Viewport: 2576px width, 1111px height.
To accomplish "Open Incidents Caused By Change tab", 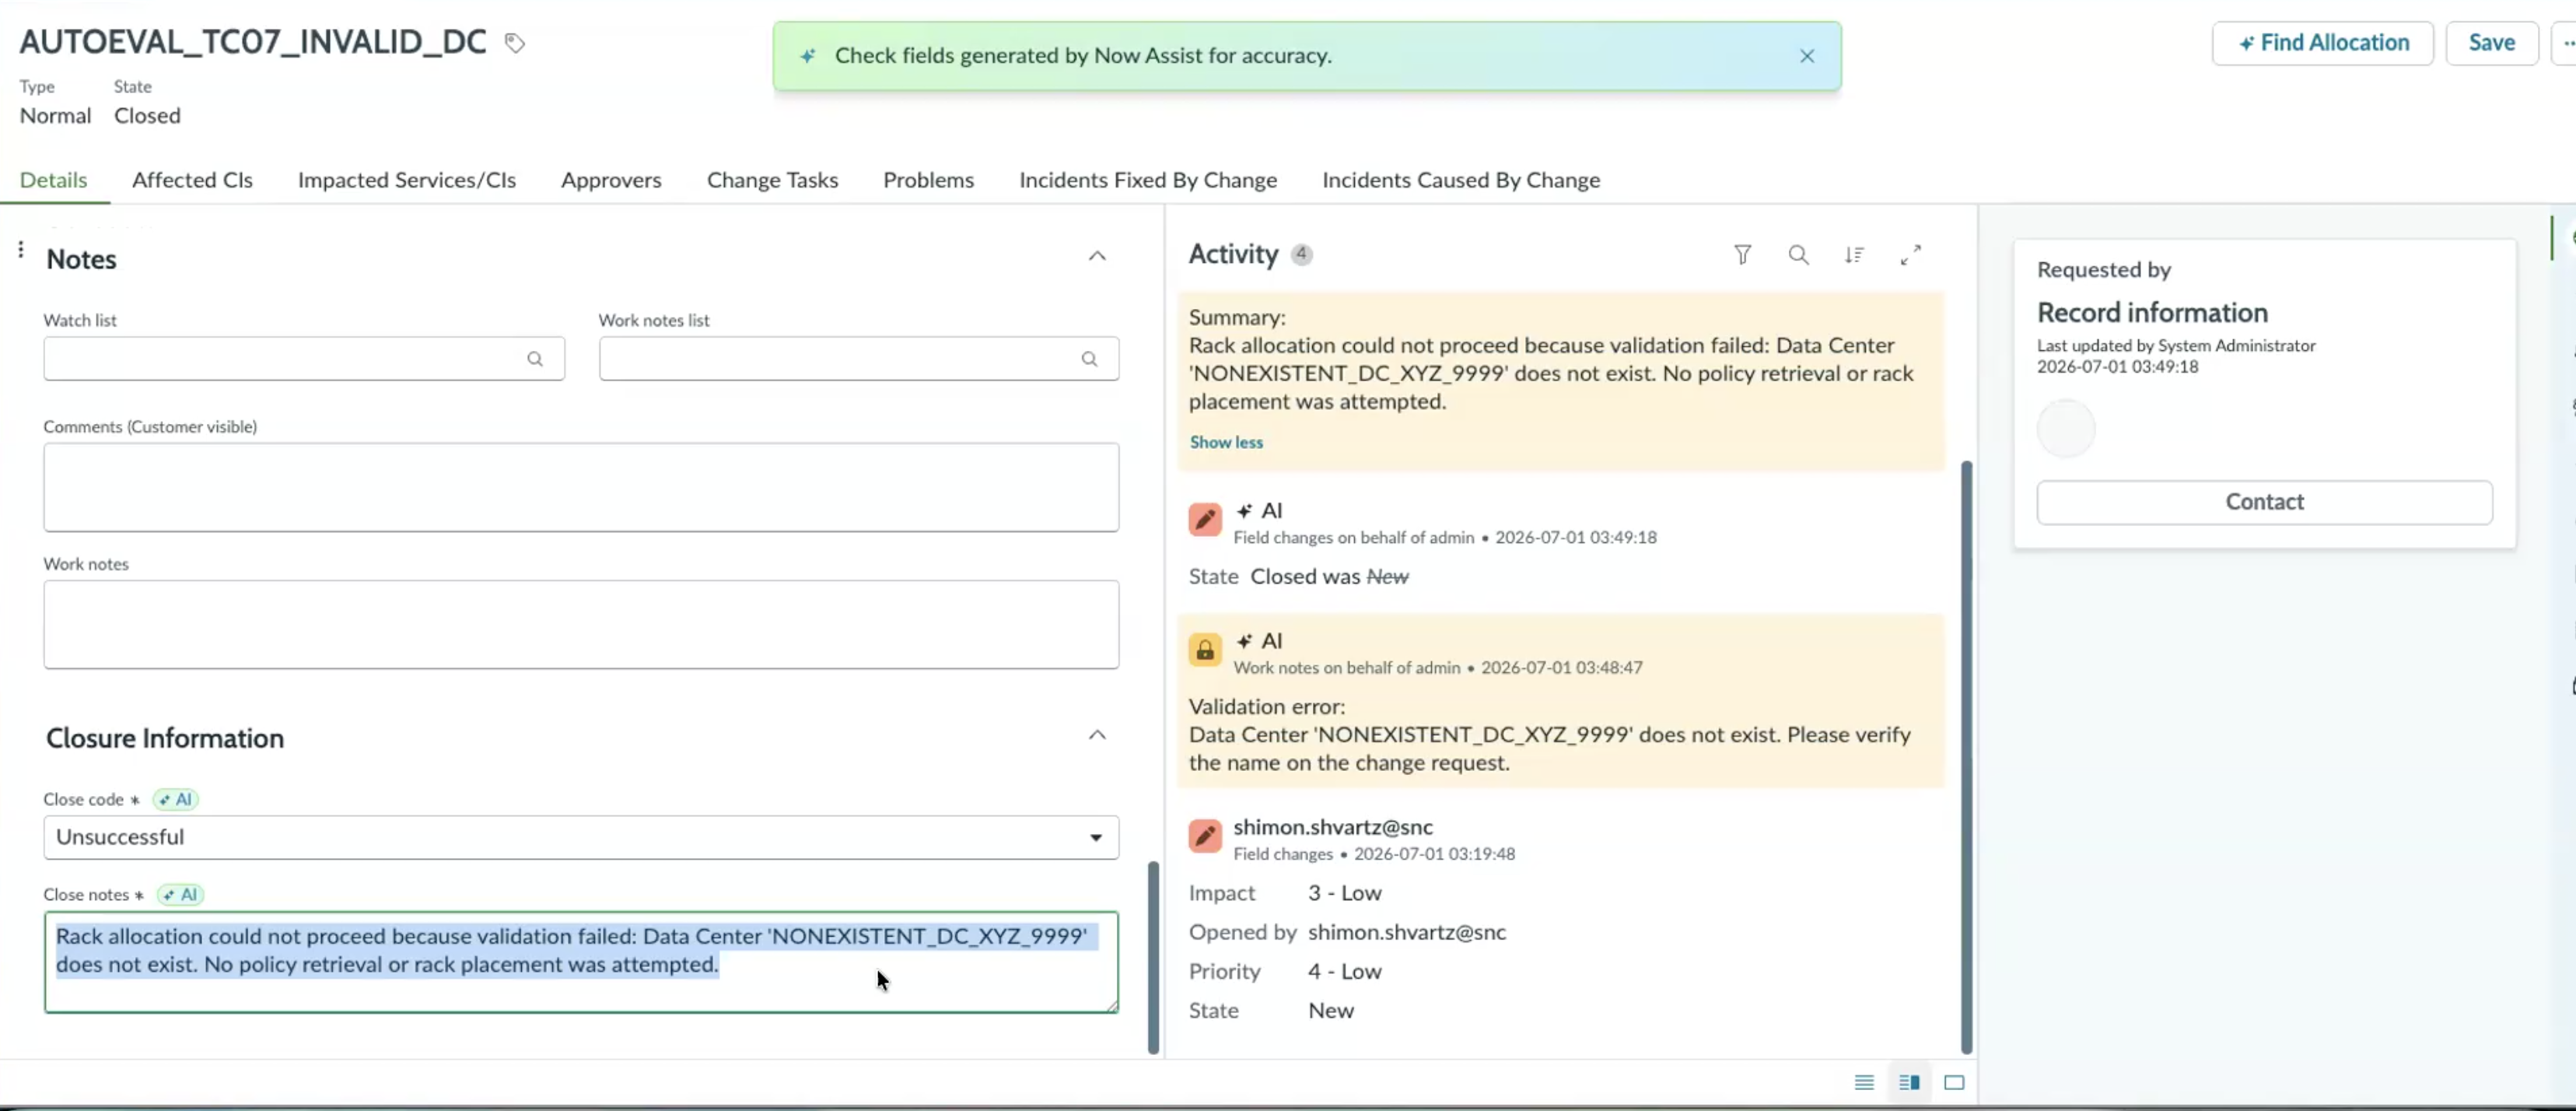I will pos(1461,180).
